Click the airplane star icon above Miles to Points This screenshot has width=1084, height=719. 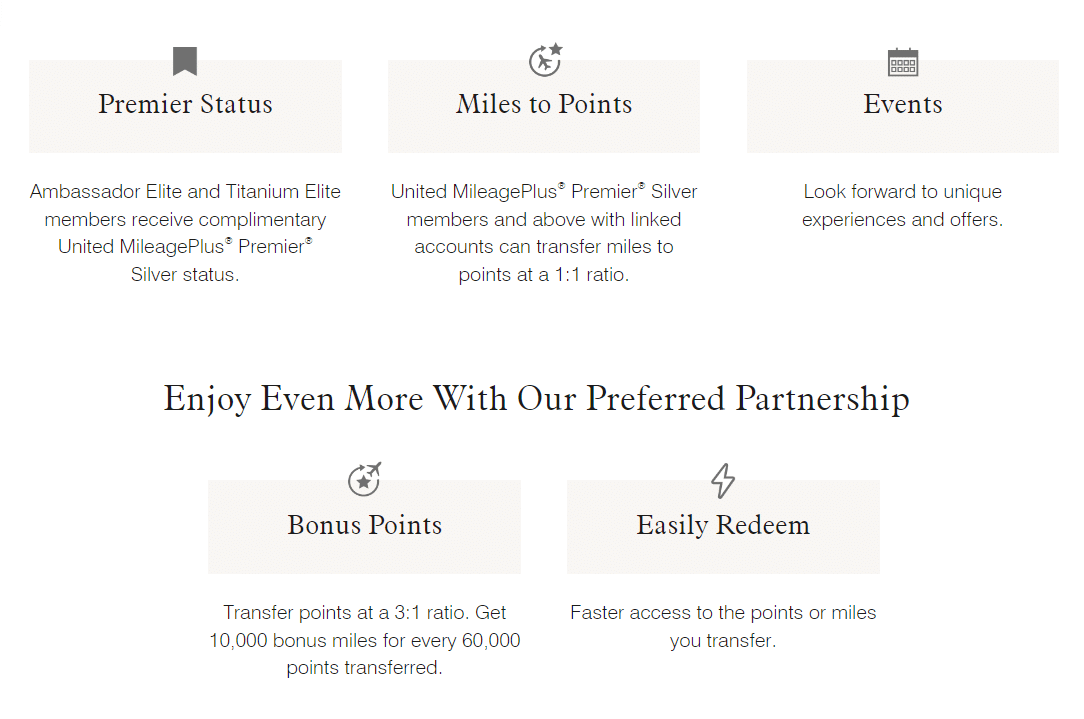tap(545, 60)
